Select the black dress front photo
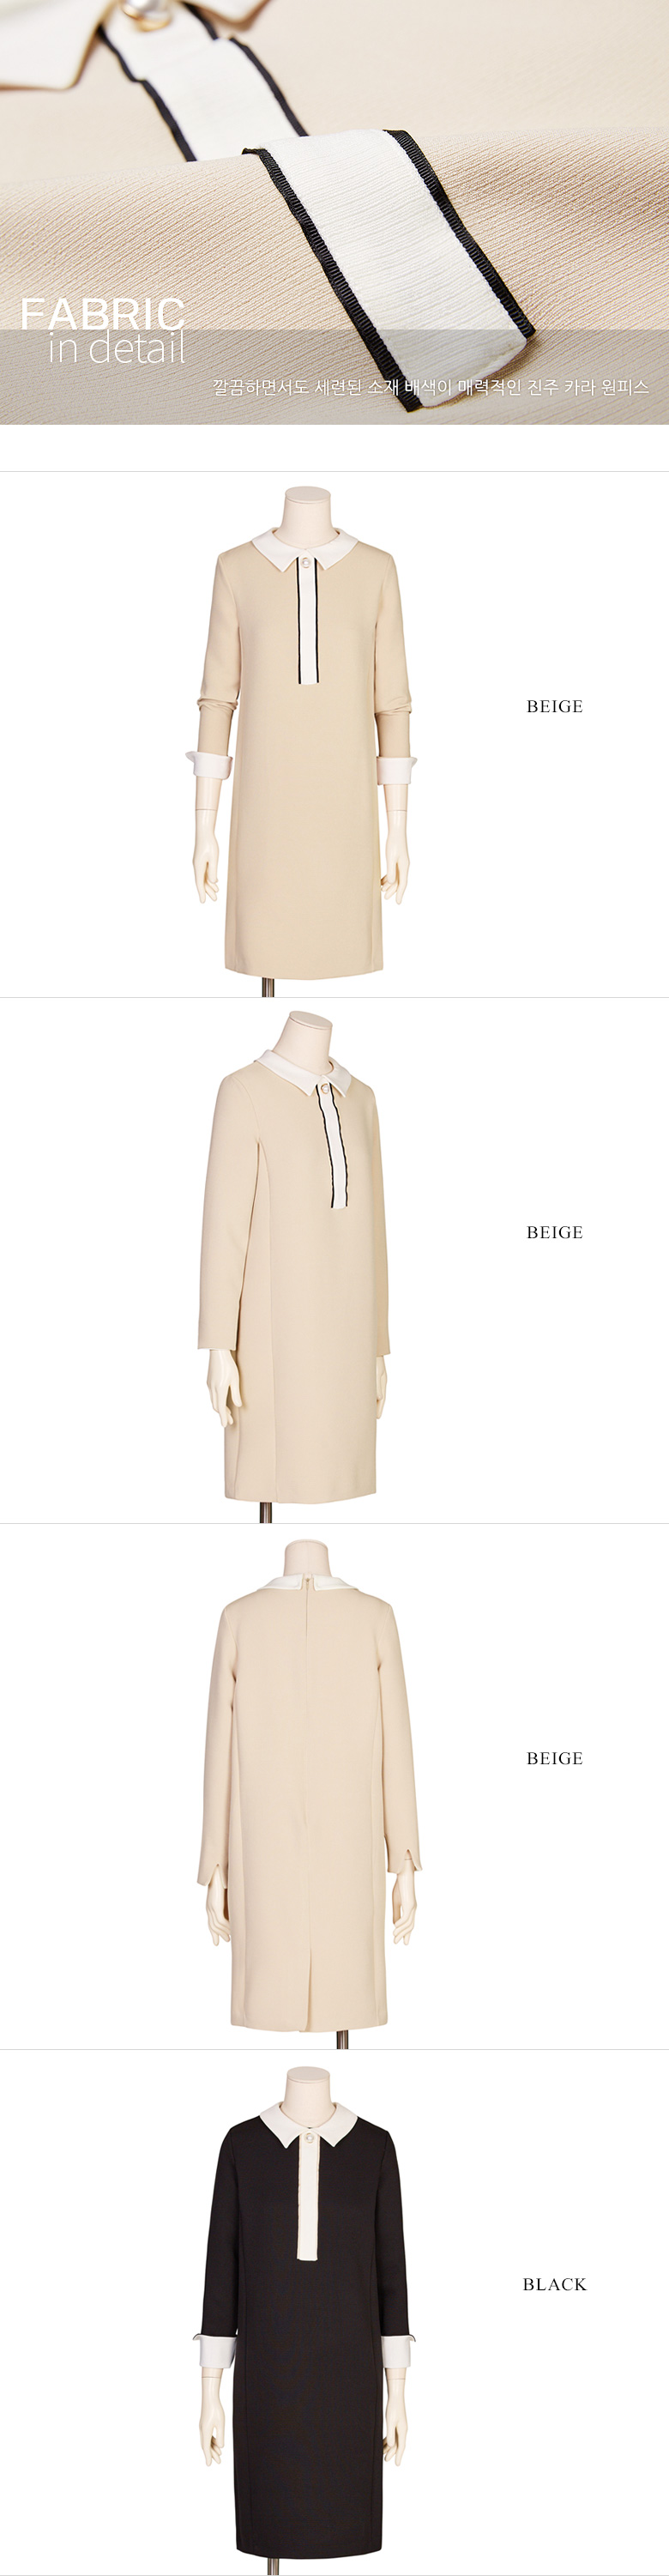 pyautogui.click(x=304, y=2314)
